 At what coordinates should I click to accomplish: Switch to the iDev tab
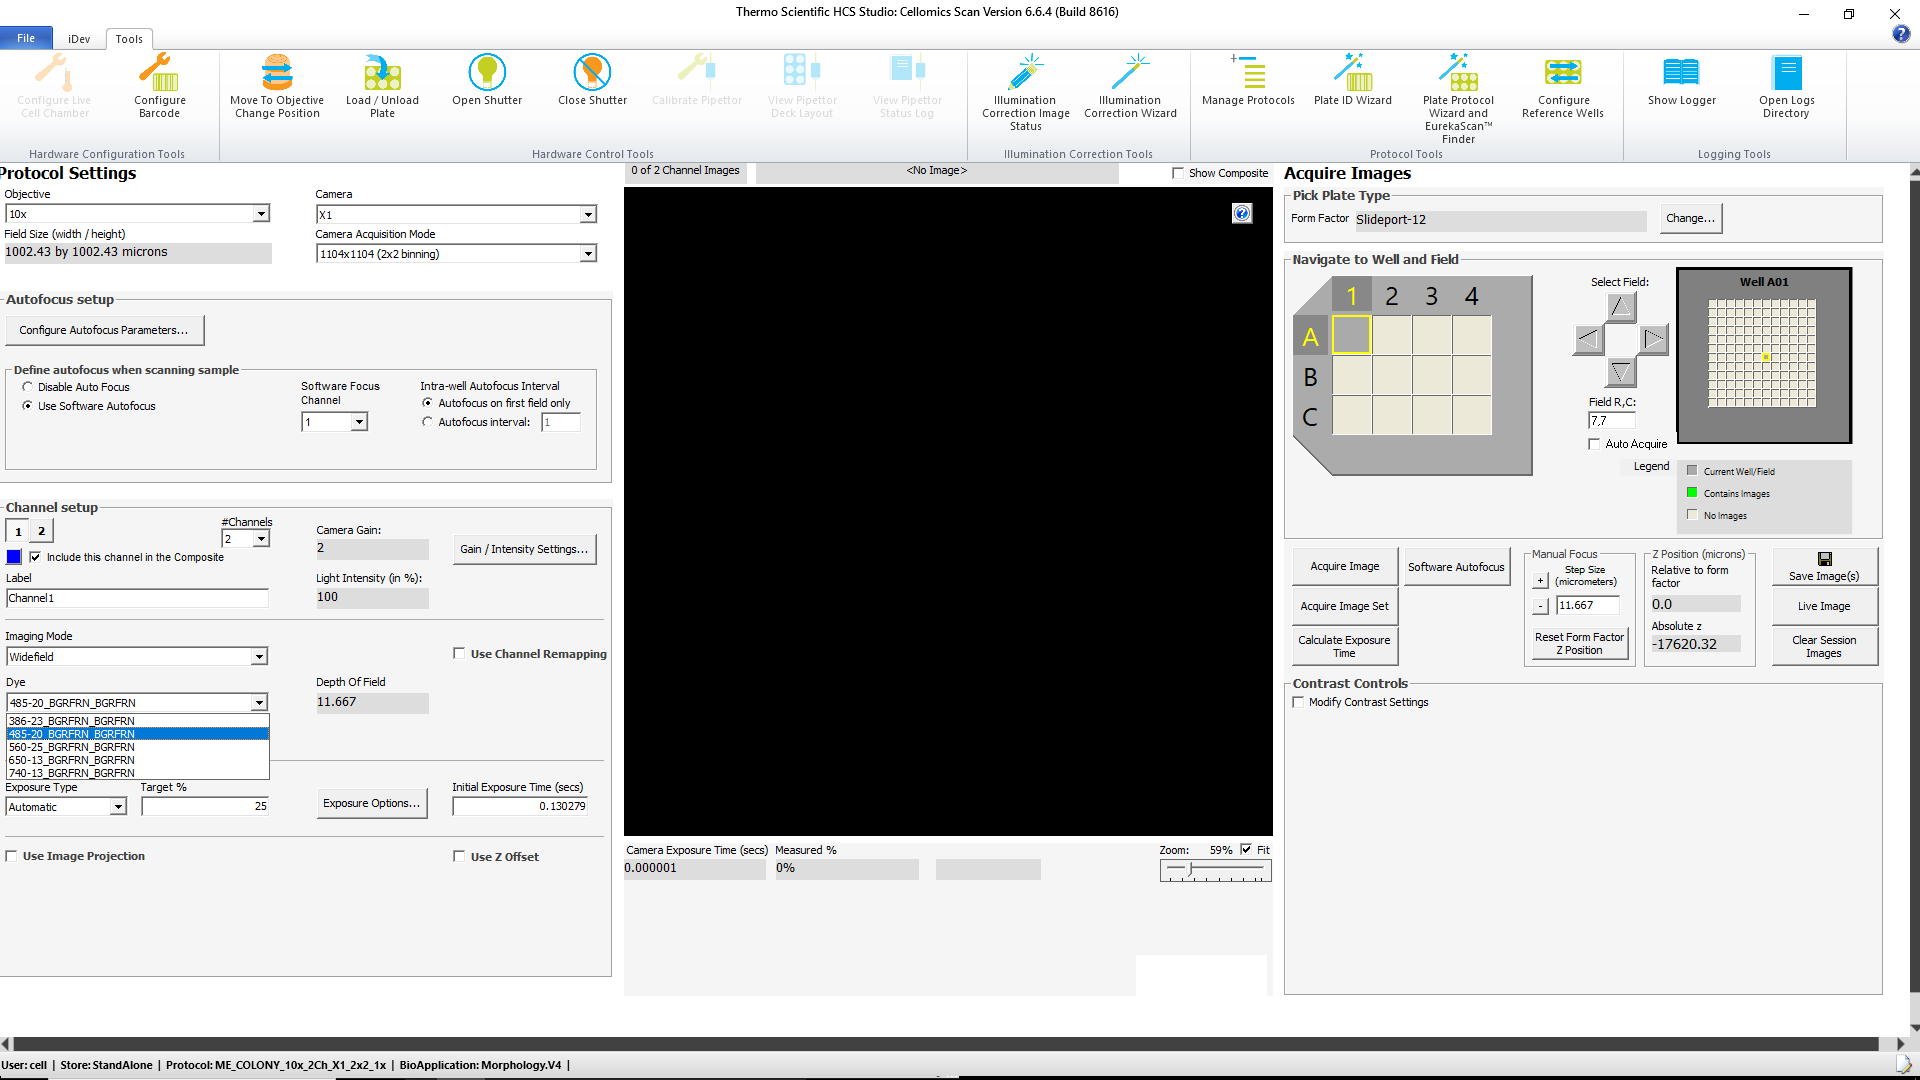(x=79, y=39)
